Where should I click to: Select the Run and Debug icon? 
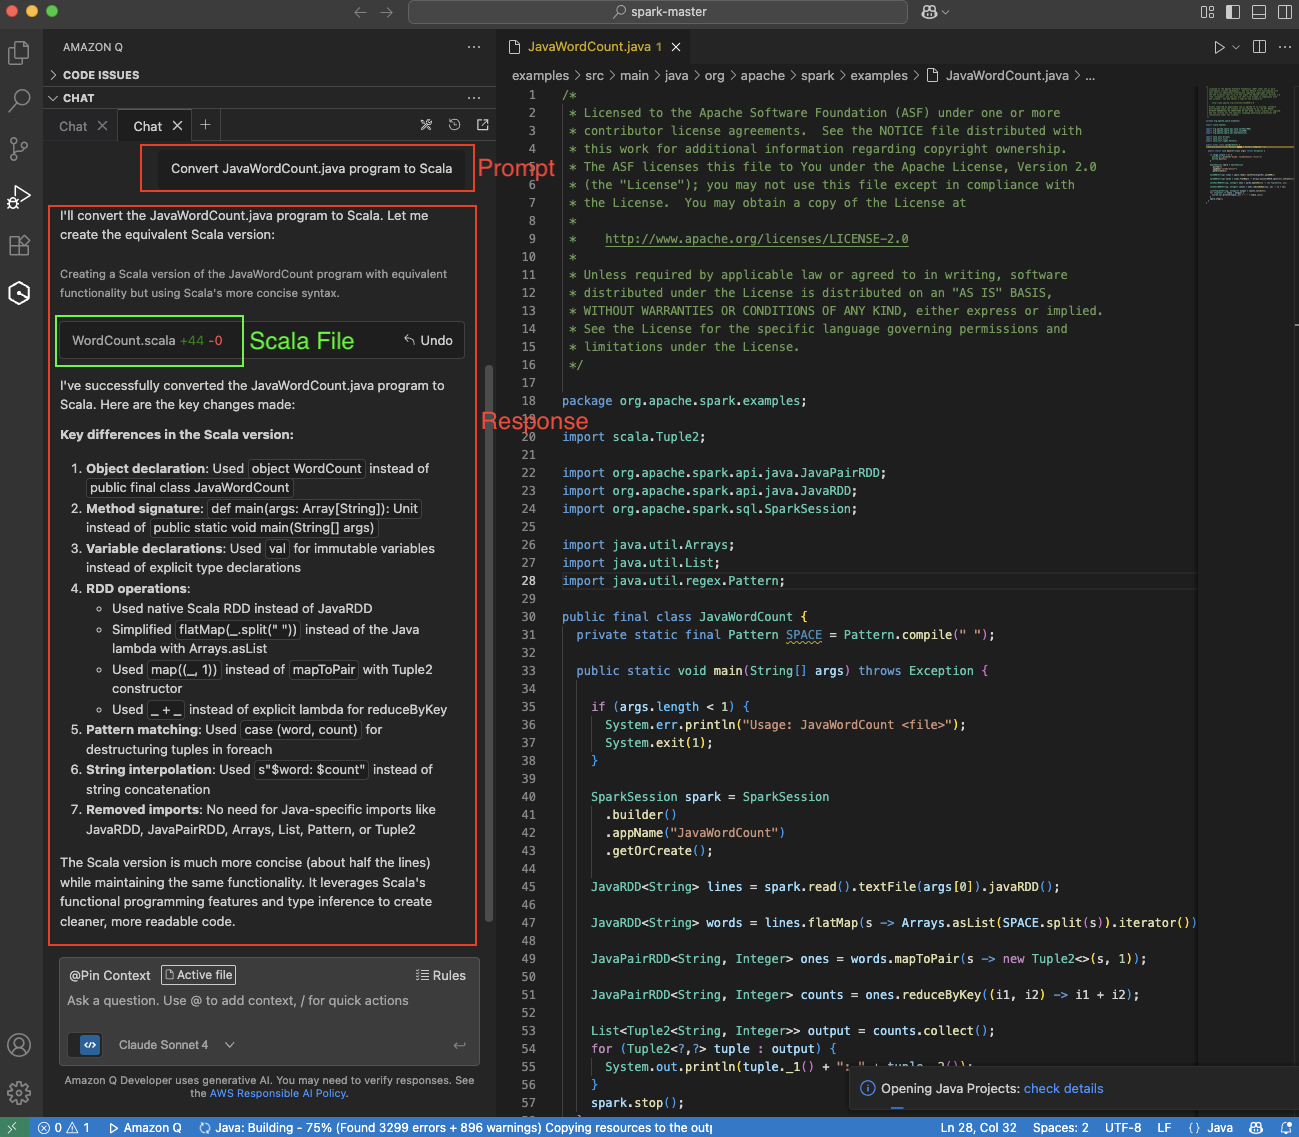tap(20, 196)
